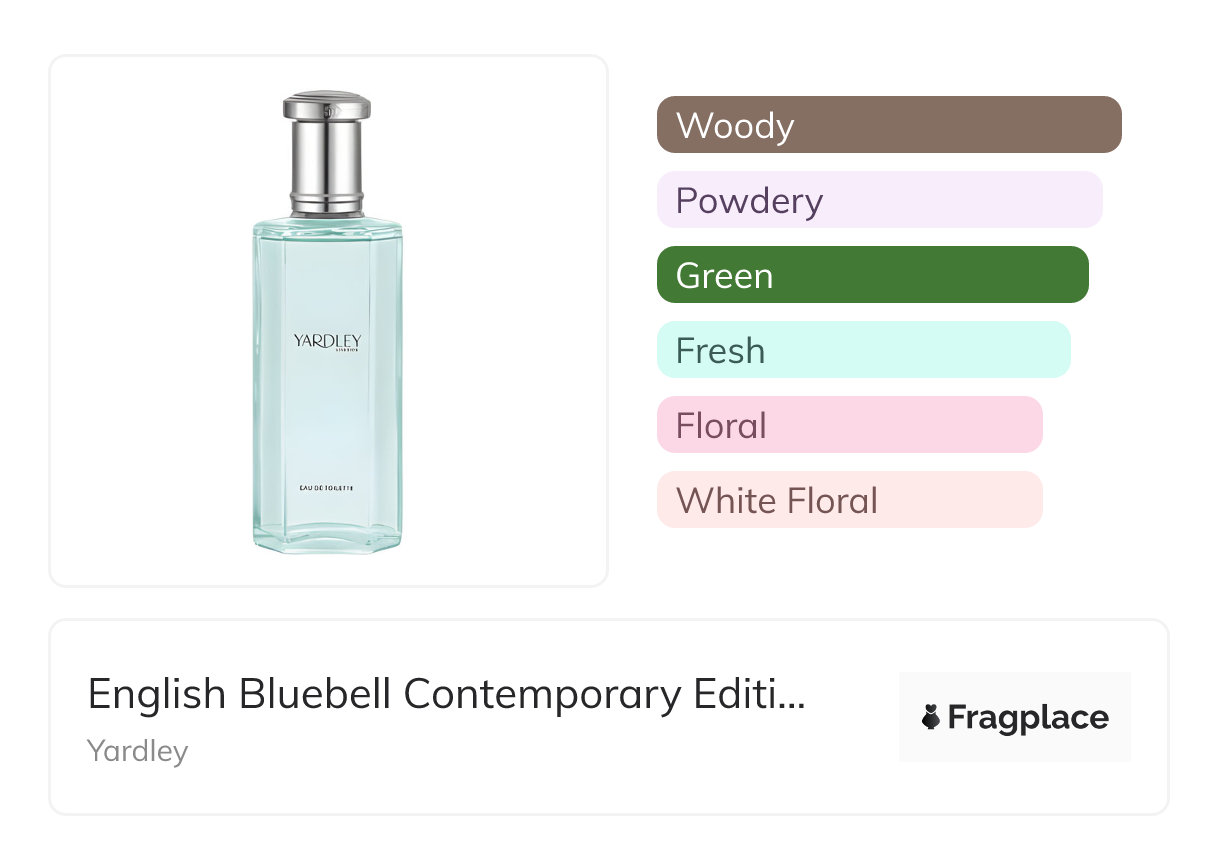1218x864 pixels.
Task: Click the Yardley brand name below title
Action: pos(137,751)
